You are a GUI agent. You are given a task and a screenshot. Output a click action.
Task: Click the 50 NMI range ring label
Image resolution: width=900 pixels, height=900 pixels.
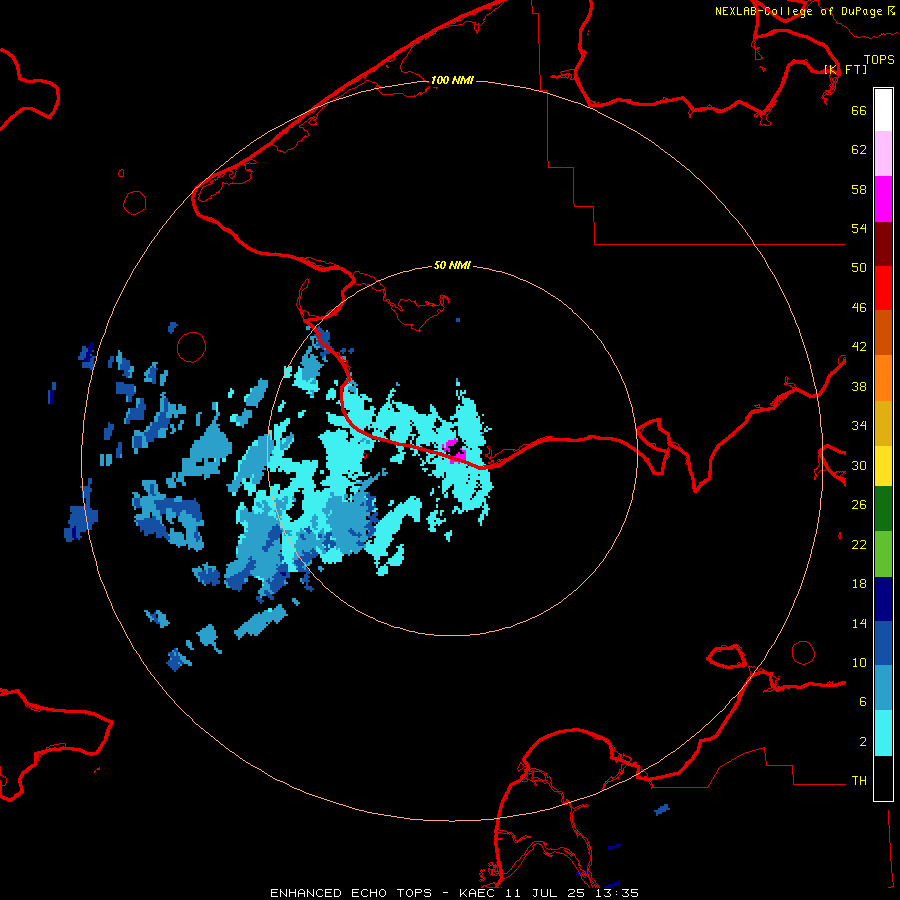452,265
